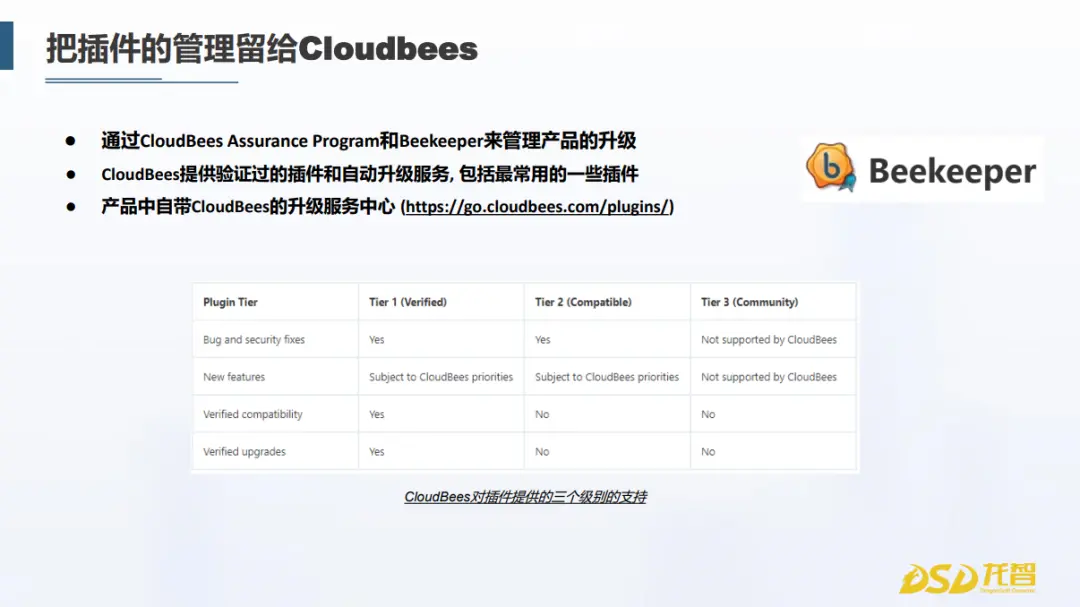
Task: Click Tier 2 'Yes' in Bug and security fixes row
Action: point(543,340)
